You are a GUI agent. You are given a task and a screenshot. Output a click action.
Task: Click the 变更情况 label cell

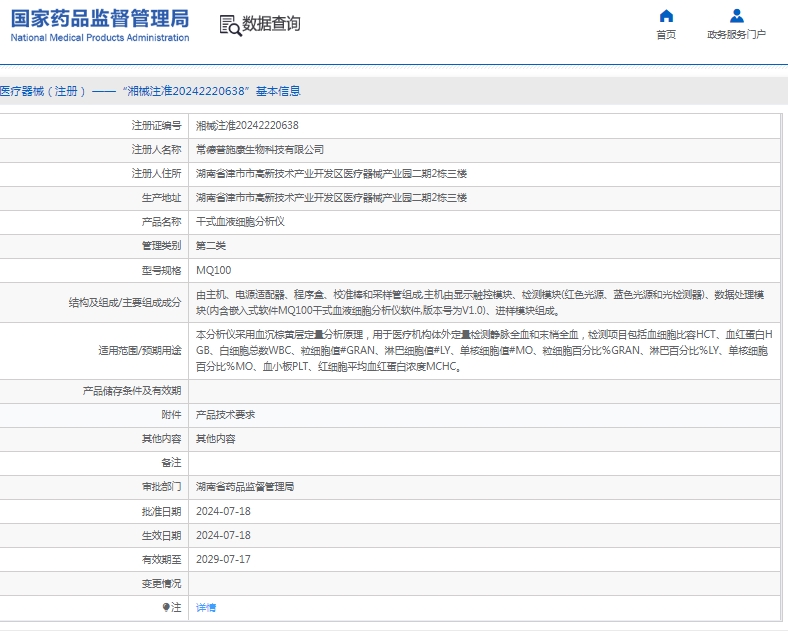[x=94, y=584]
